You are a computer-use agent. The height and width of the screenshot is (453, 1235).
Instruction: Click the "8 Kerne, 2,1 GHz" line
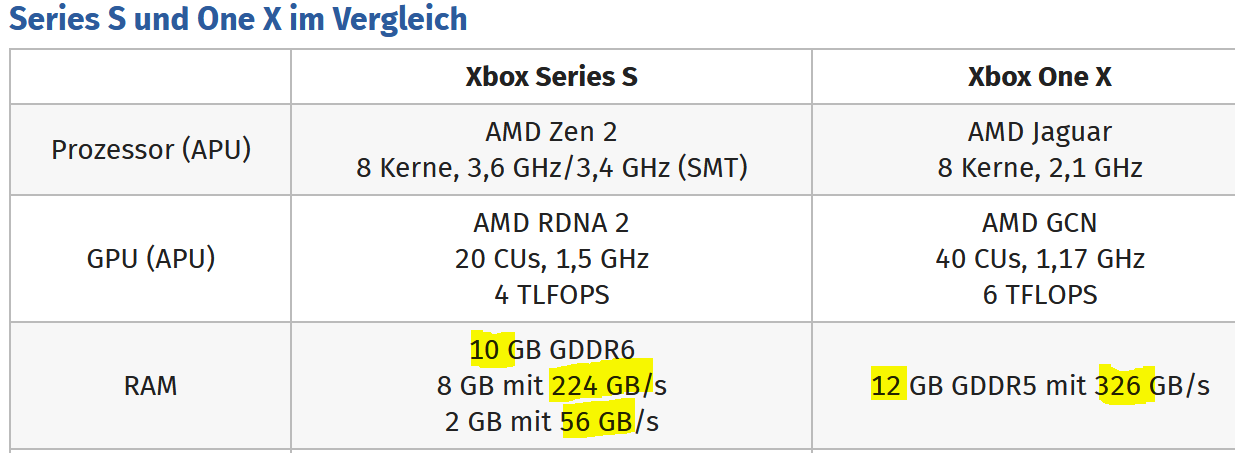(x=1039, y=168)
